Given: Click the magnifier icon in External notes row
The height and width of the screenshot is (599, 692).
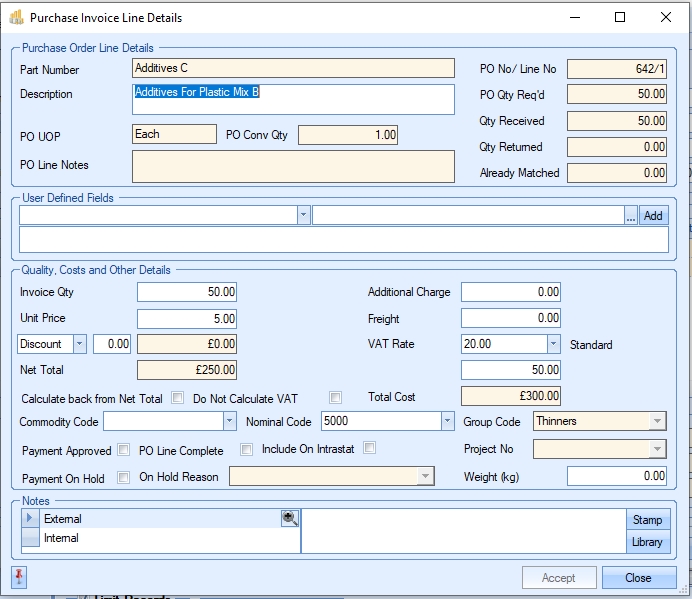Looking at the screenshot, I should 289,518.
